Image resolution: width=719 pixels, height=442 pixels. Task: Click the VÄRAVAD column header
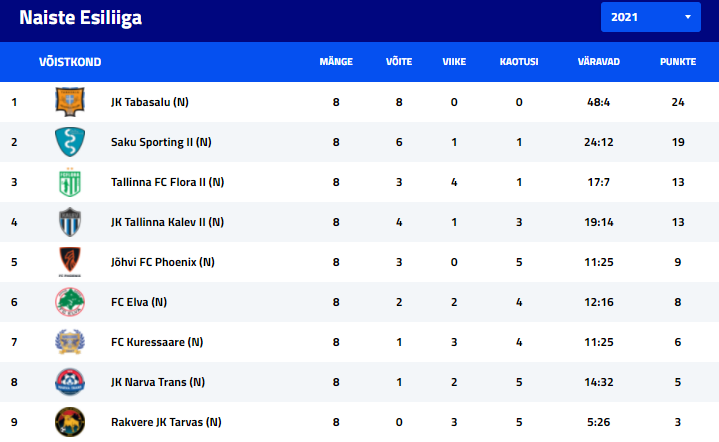(x=598, y=62)
